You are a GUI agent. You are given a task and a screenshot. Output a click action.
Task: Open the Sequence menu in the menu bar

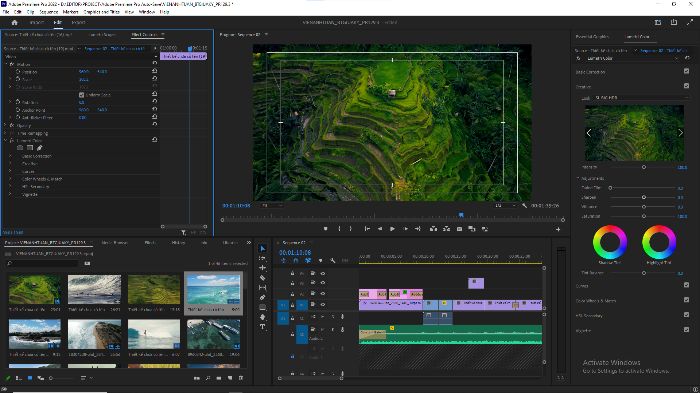(49, 12)
